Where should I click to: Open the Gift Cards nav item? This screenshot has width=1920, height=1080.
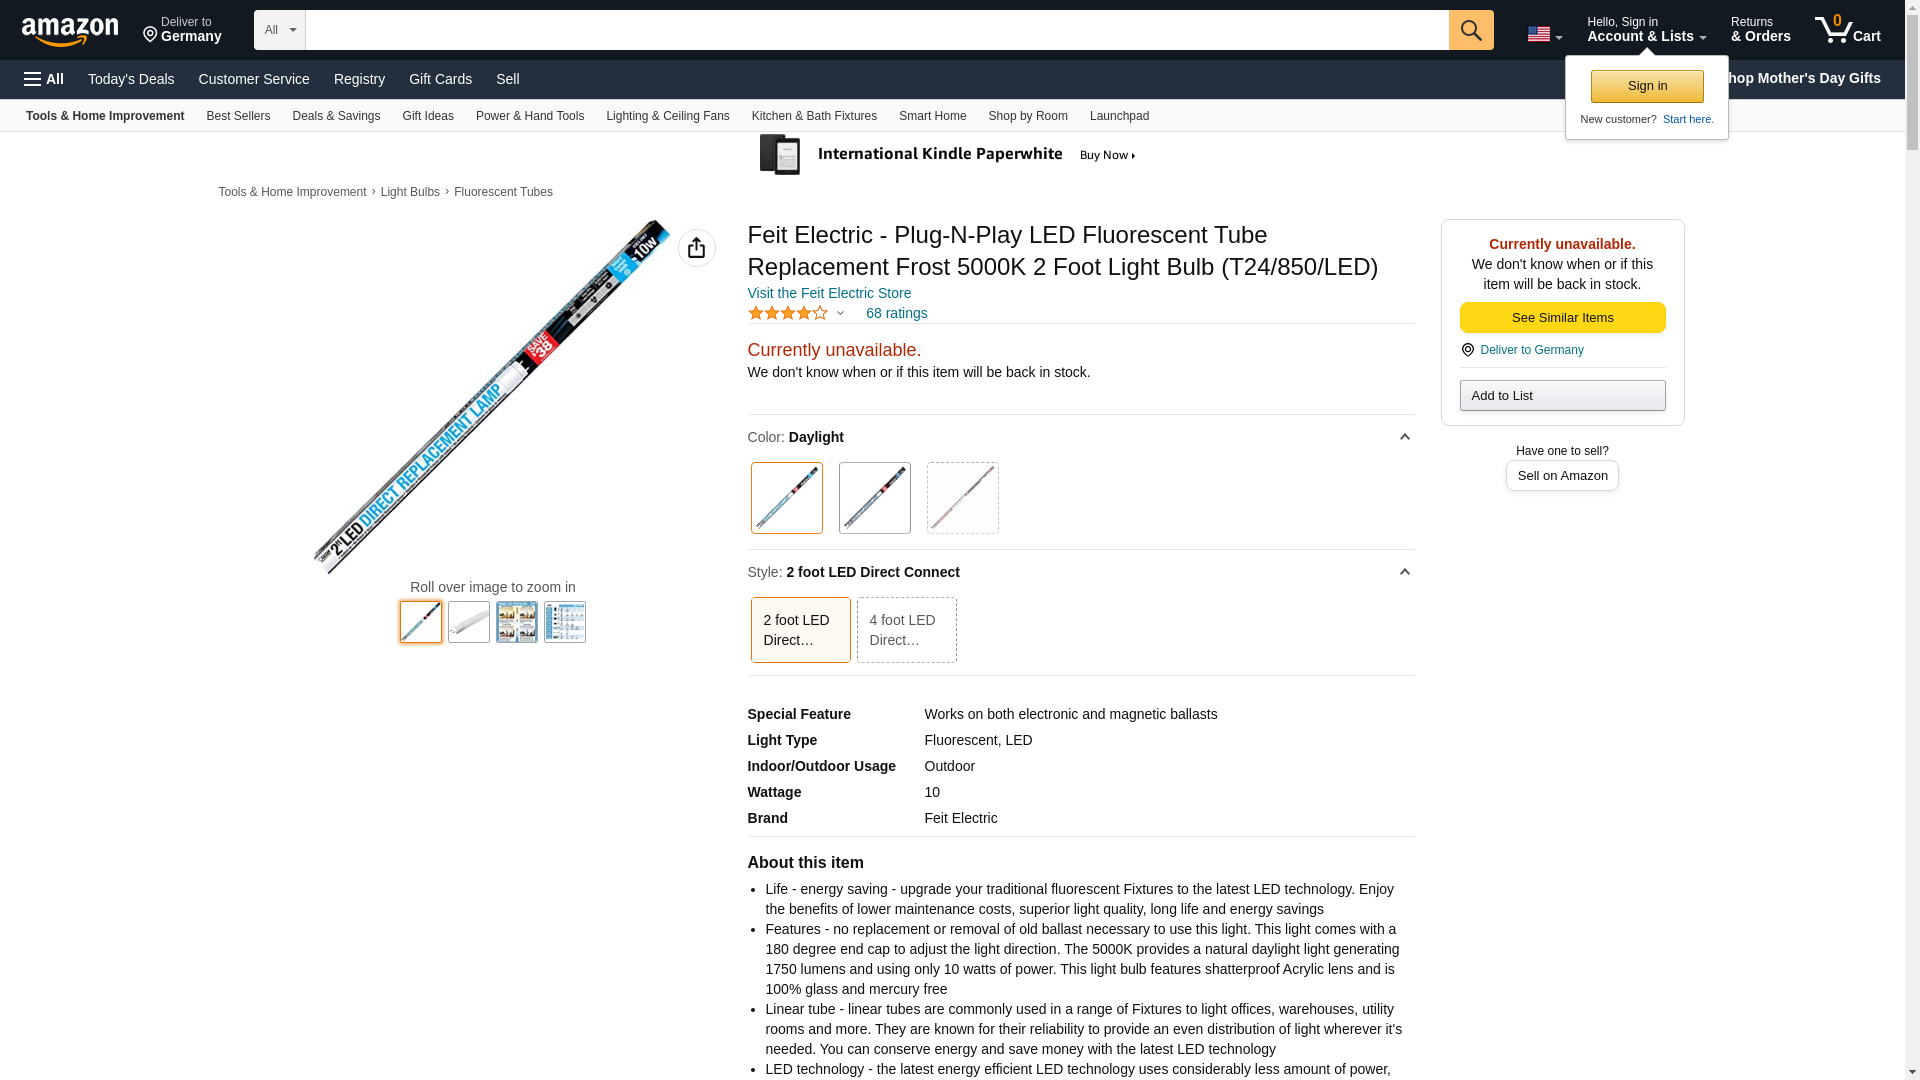(440, 79)
